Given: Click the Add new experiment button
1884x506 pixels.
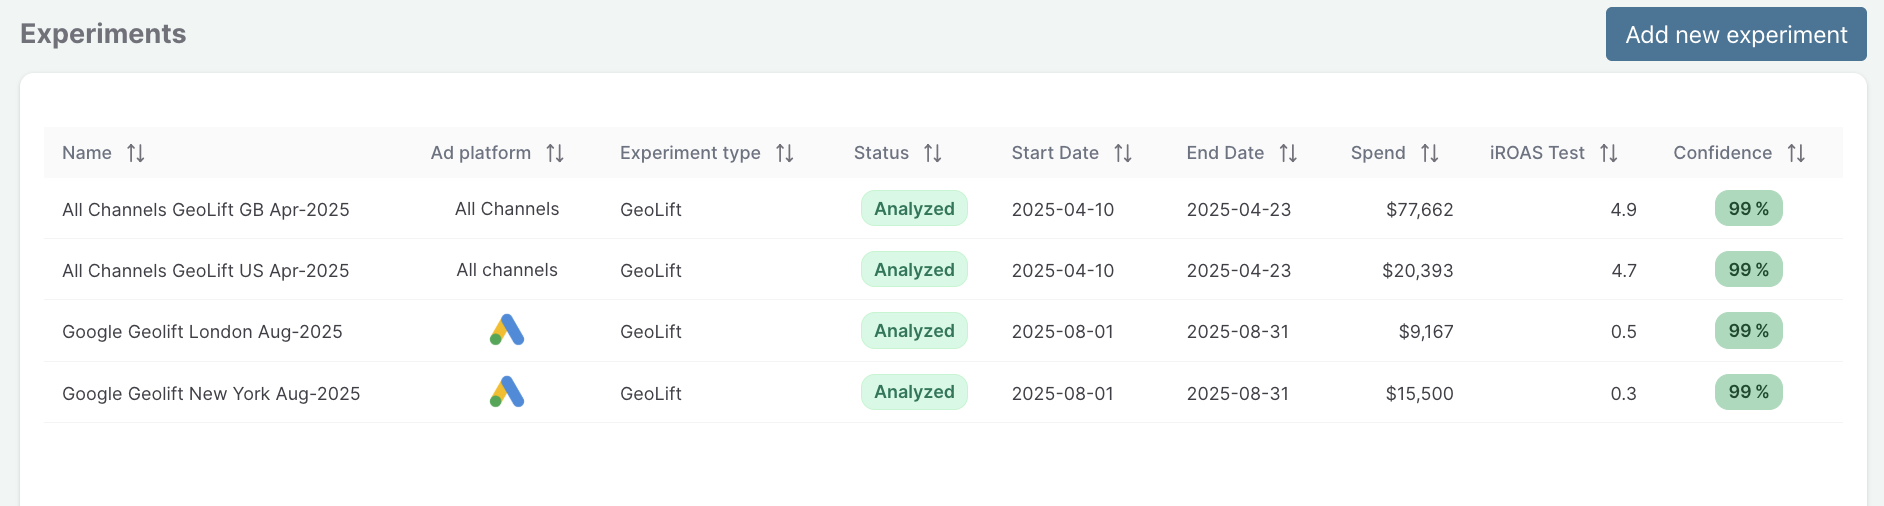Looking at the screenshot, I should click(1736, 34).
